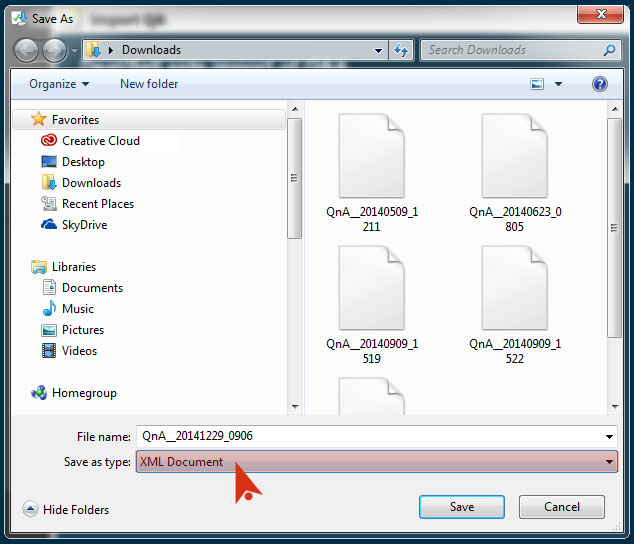
Task: Click New folder in the toolbar
Action: (149, 84)
